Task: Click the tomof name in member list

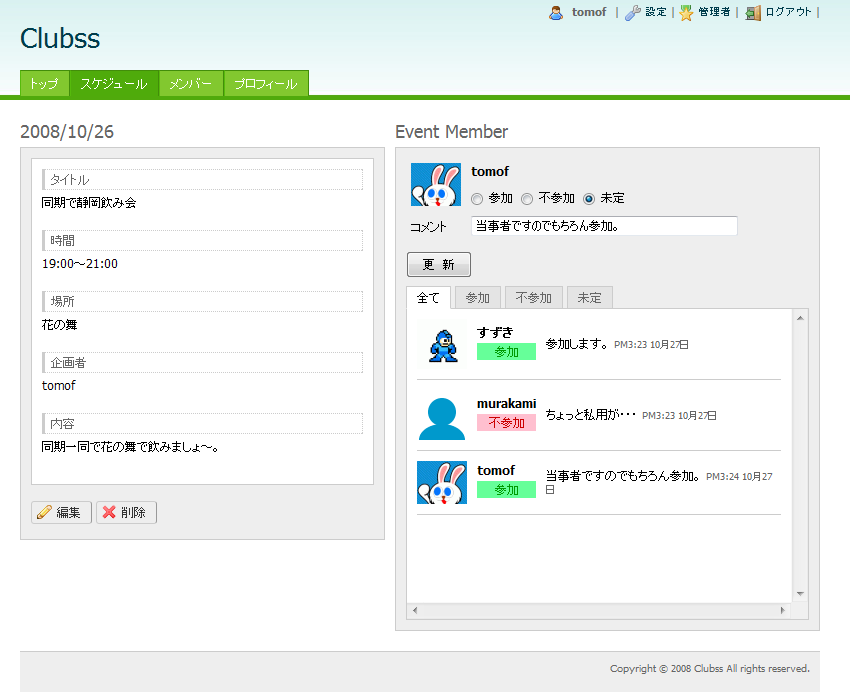Action: point(496,470)
